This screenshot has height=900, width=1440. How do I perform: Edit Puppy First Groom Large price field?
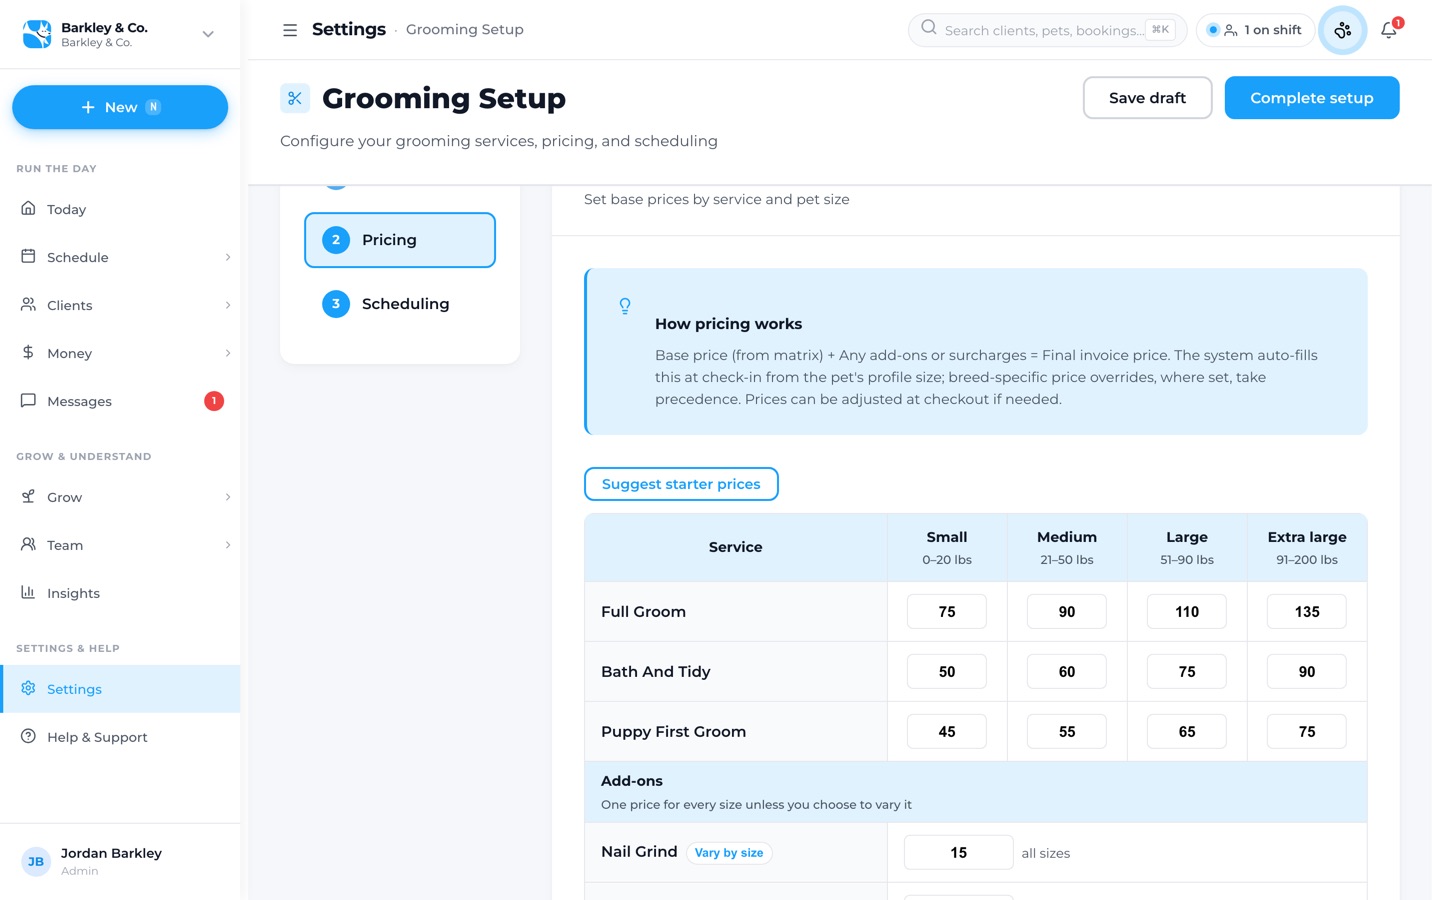pyautogui.click(x=1187, y=732)
